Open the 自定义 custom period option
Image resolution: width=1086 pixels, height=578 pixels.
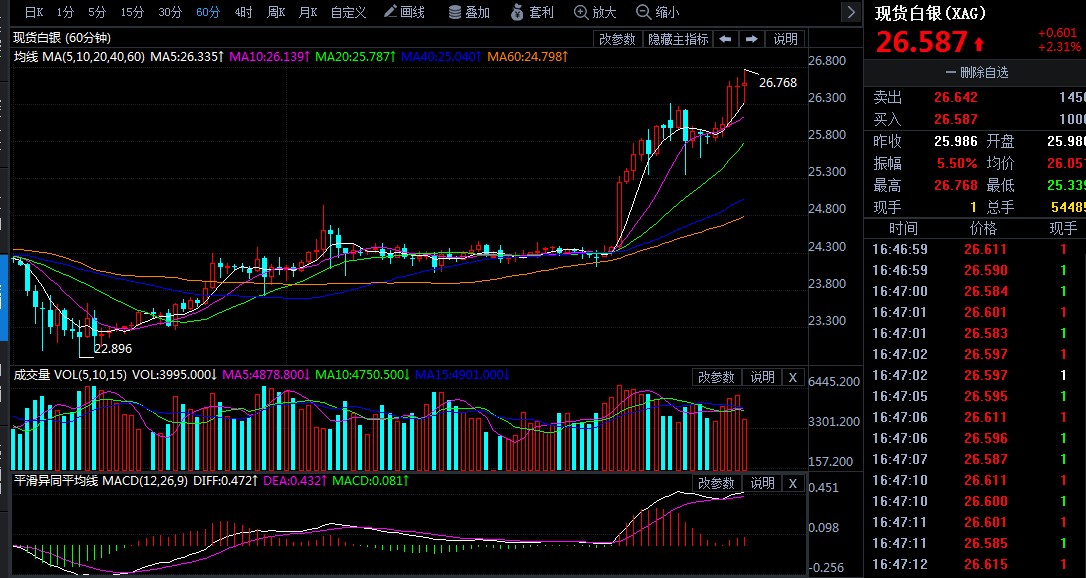348,12
